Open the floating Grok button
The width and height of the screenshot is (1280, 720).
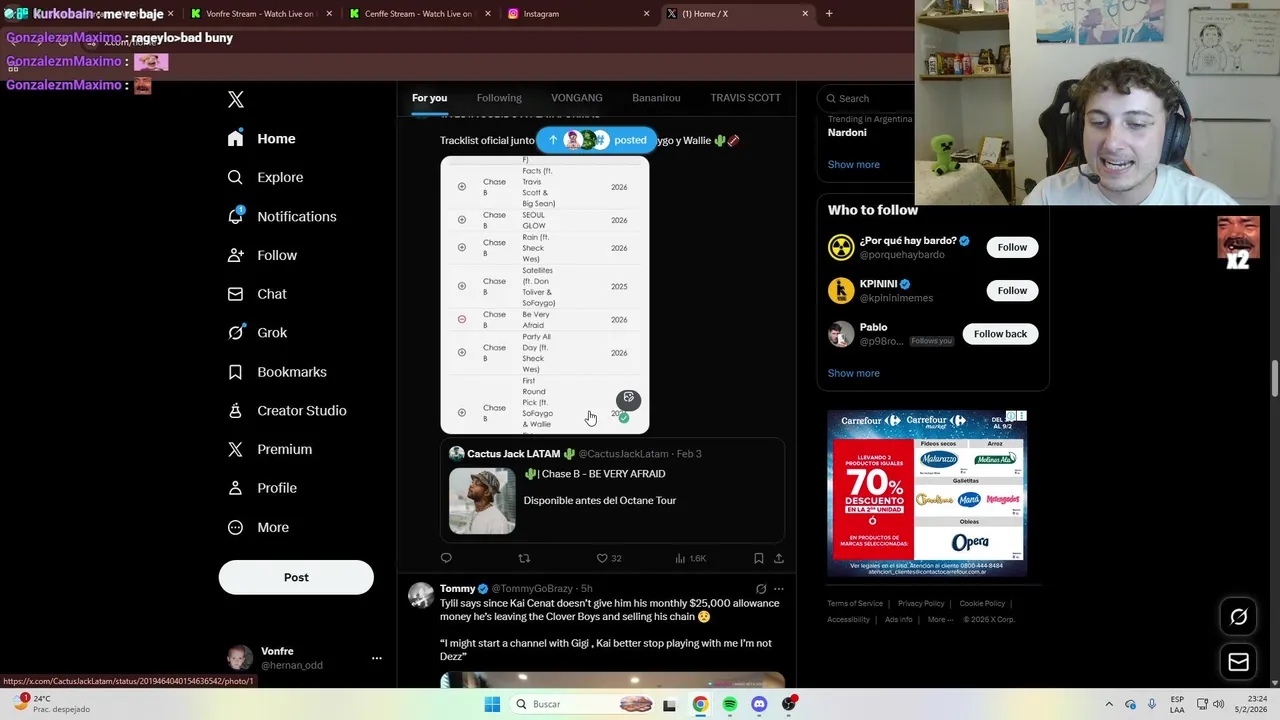pyautogui.click(x=1238, y=617)
